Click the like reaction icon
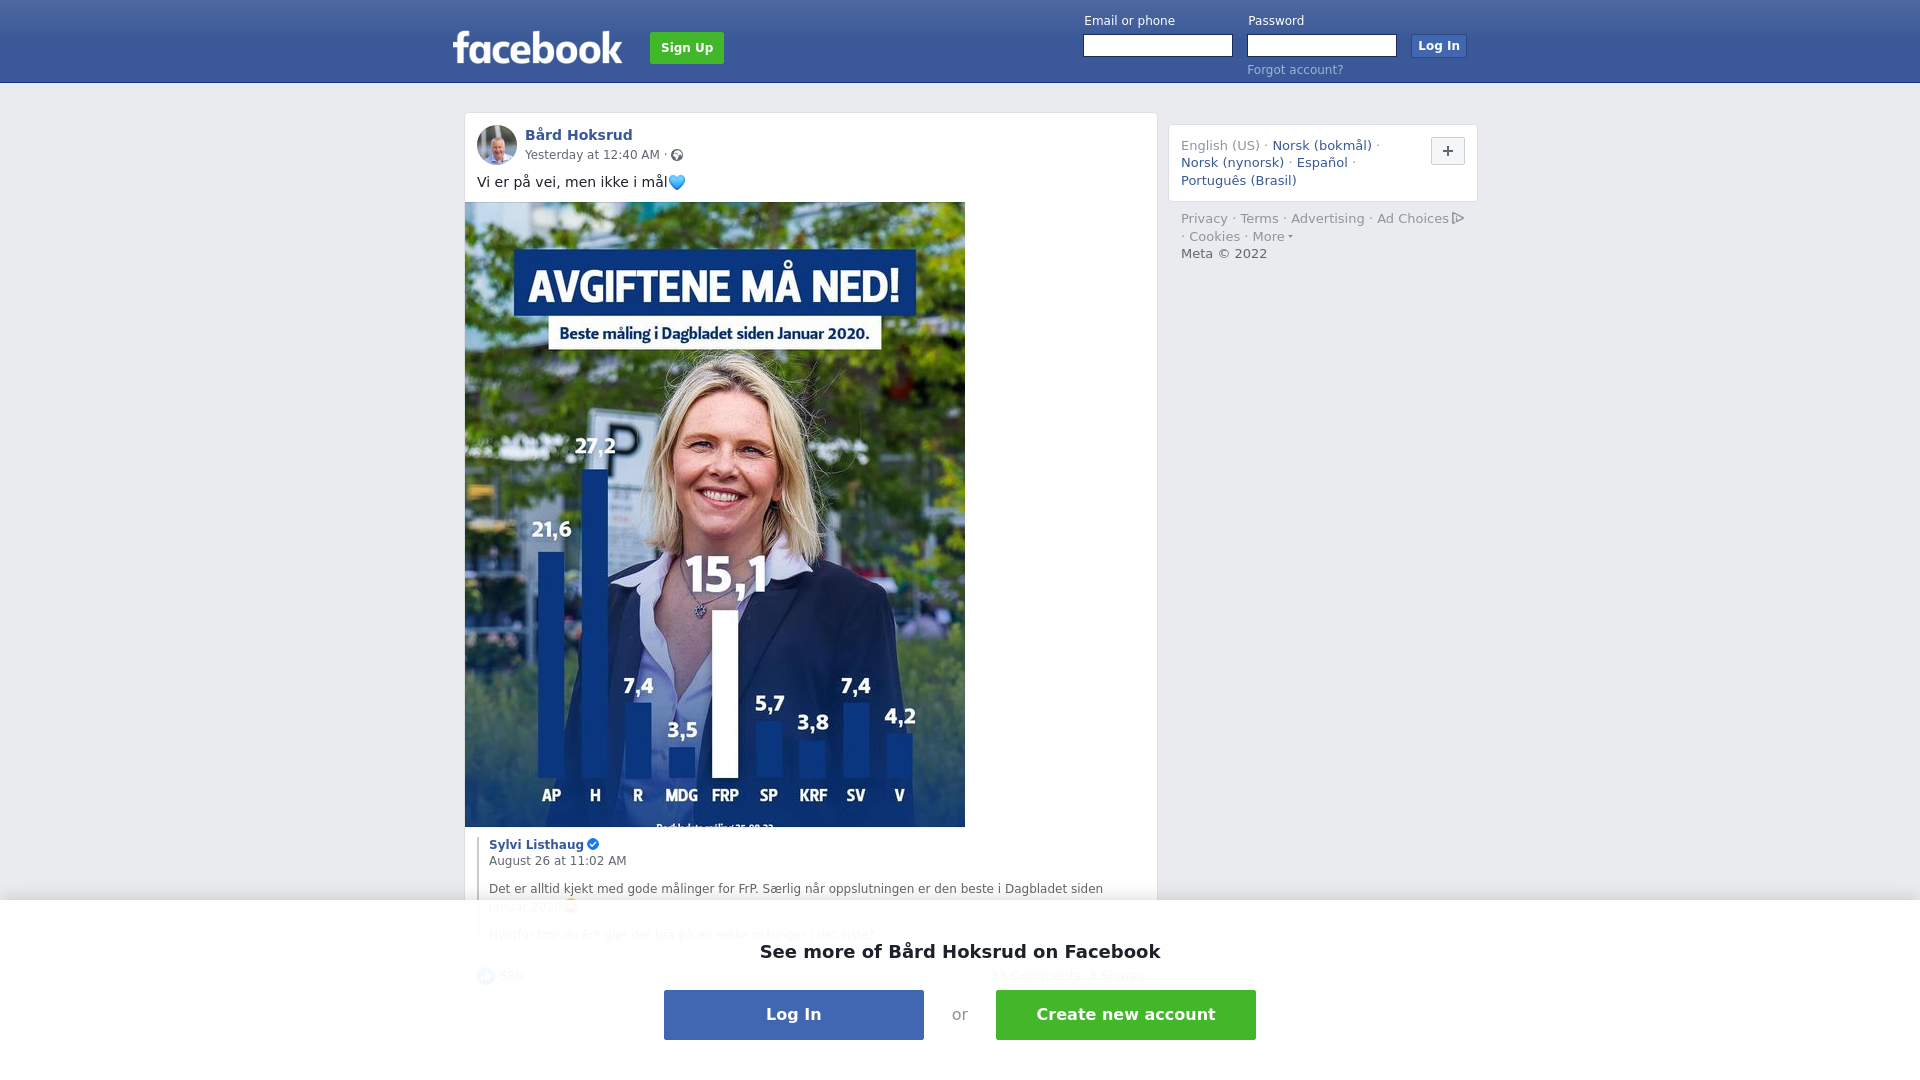Viewport: 1920px width, 1080px height. click(486, 976)
